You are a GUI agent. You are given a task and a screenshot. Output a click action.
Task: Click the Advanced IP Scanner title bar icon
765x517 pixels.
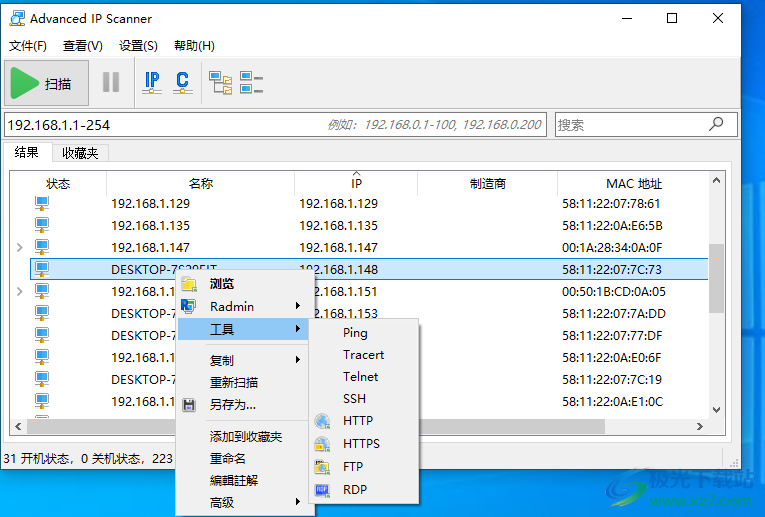[17, 19]
